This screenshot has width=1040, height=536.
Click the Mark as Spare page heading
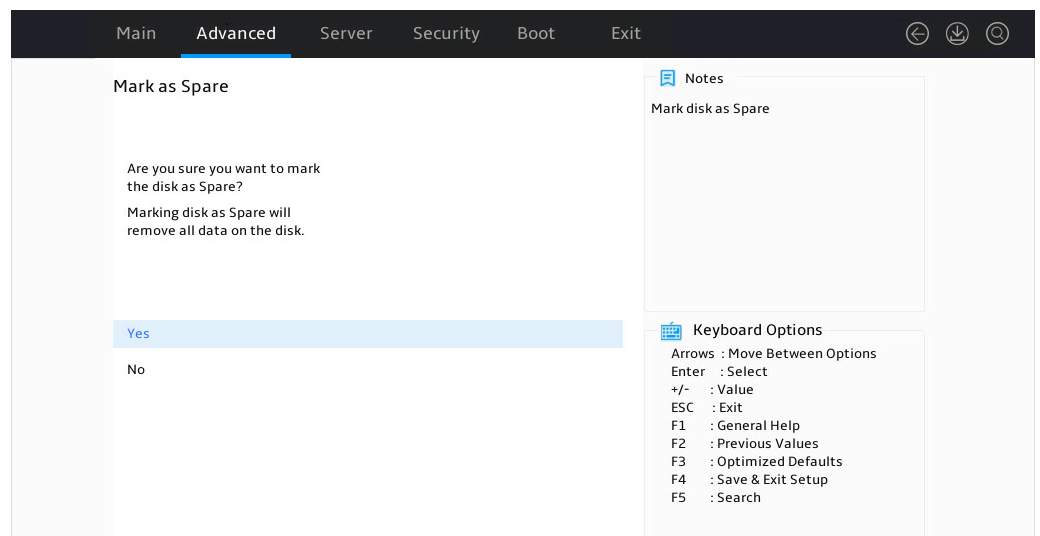[x=171, y=86]
